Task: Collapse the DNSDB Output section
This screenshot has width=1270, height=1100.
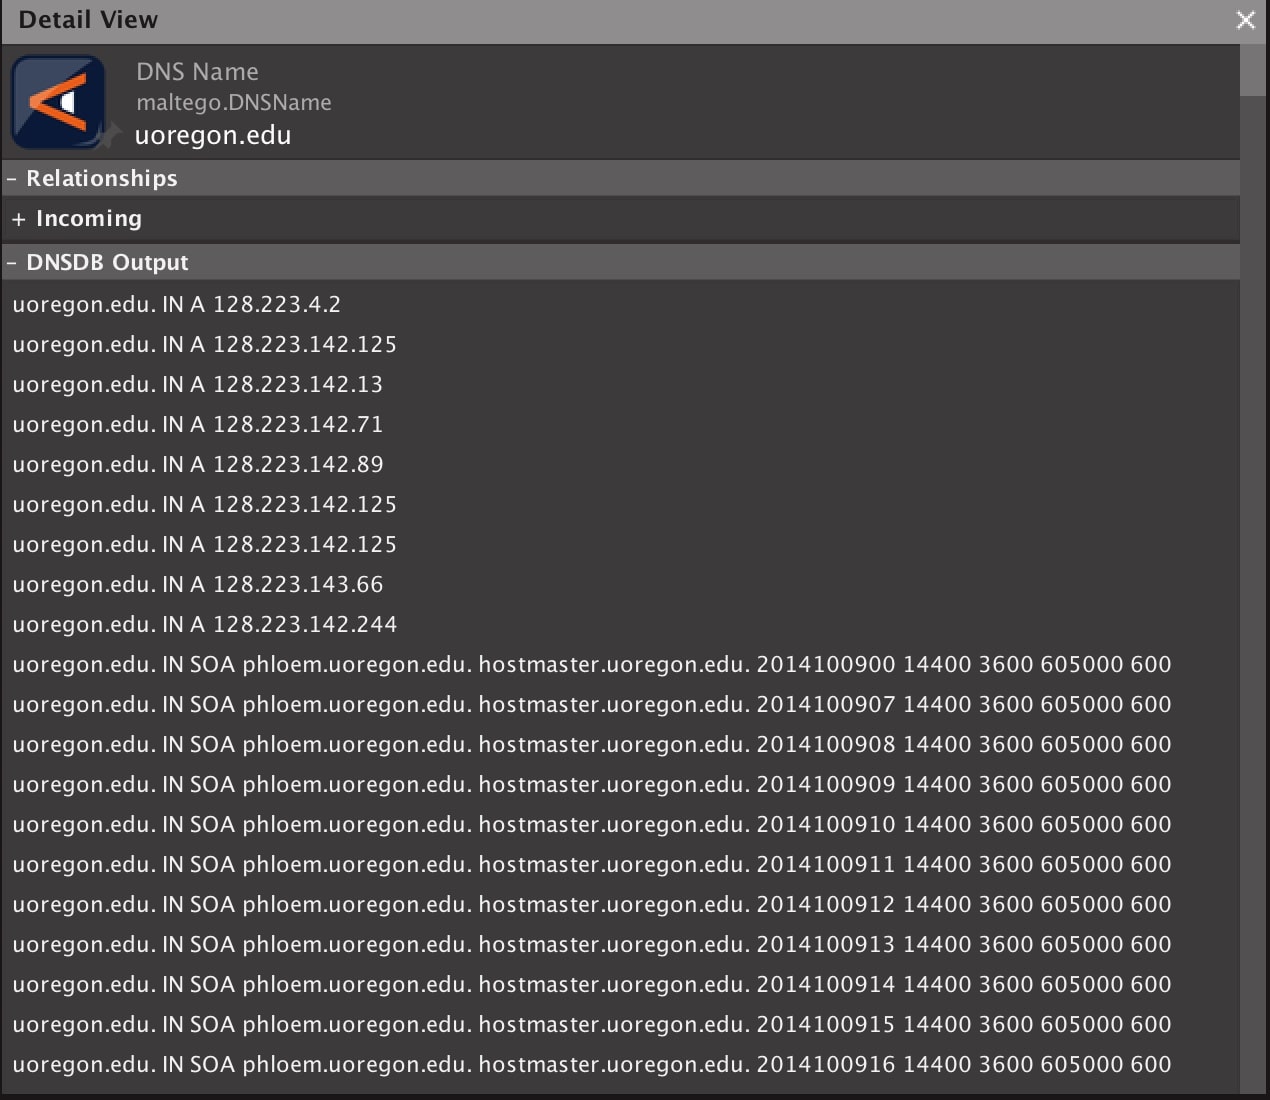Action: 12,263
